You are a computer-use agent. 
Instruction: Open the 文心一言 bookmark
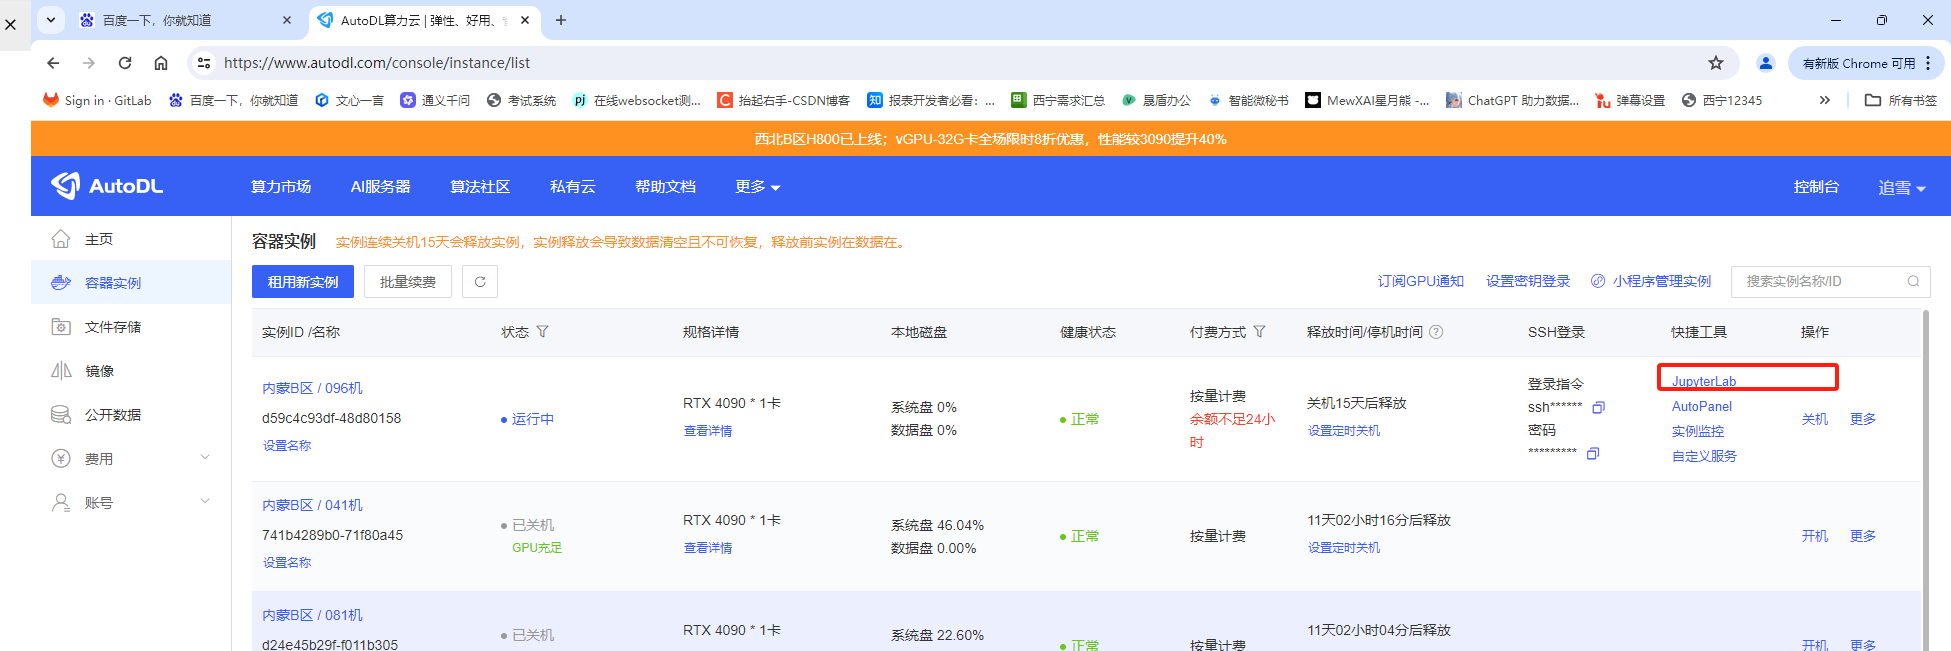[349, 100]
